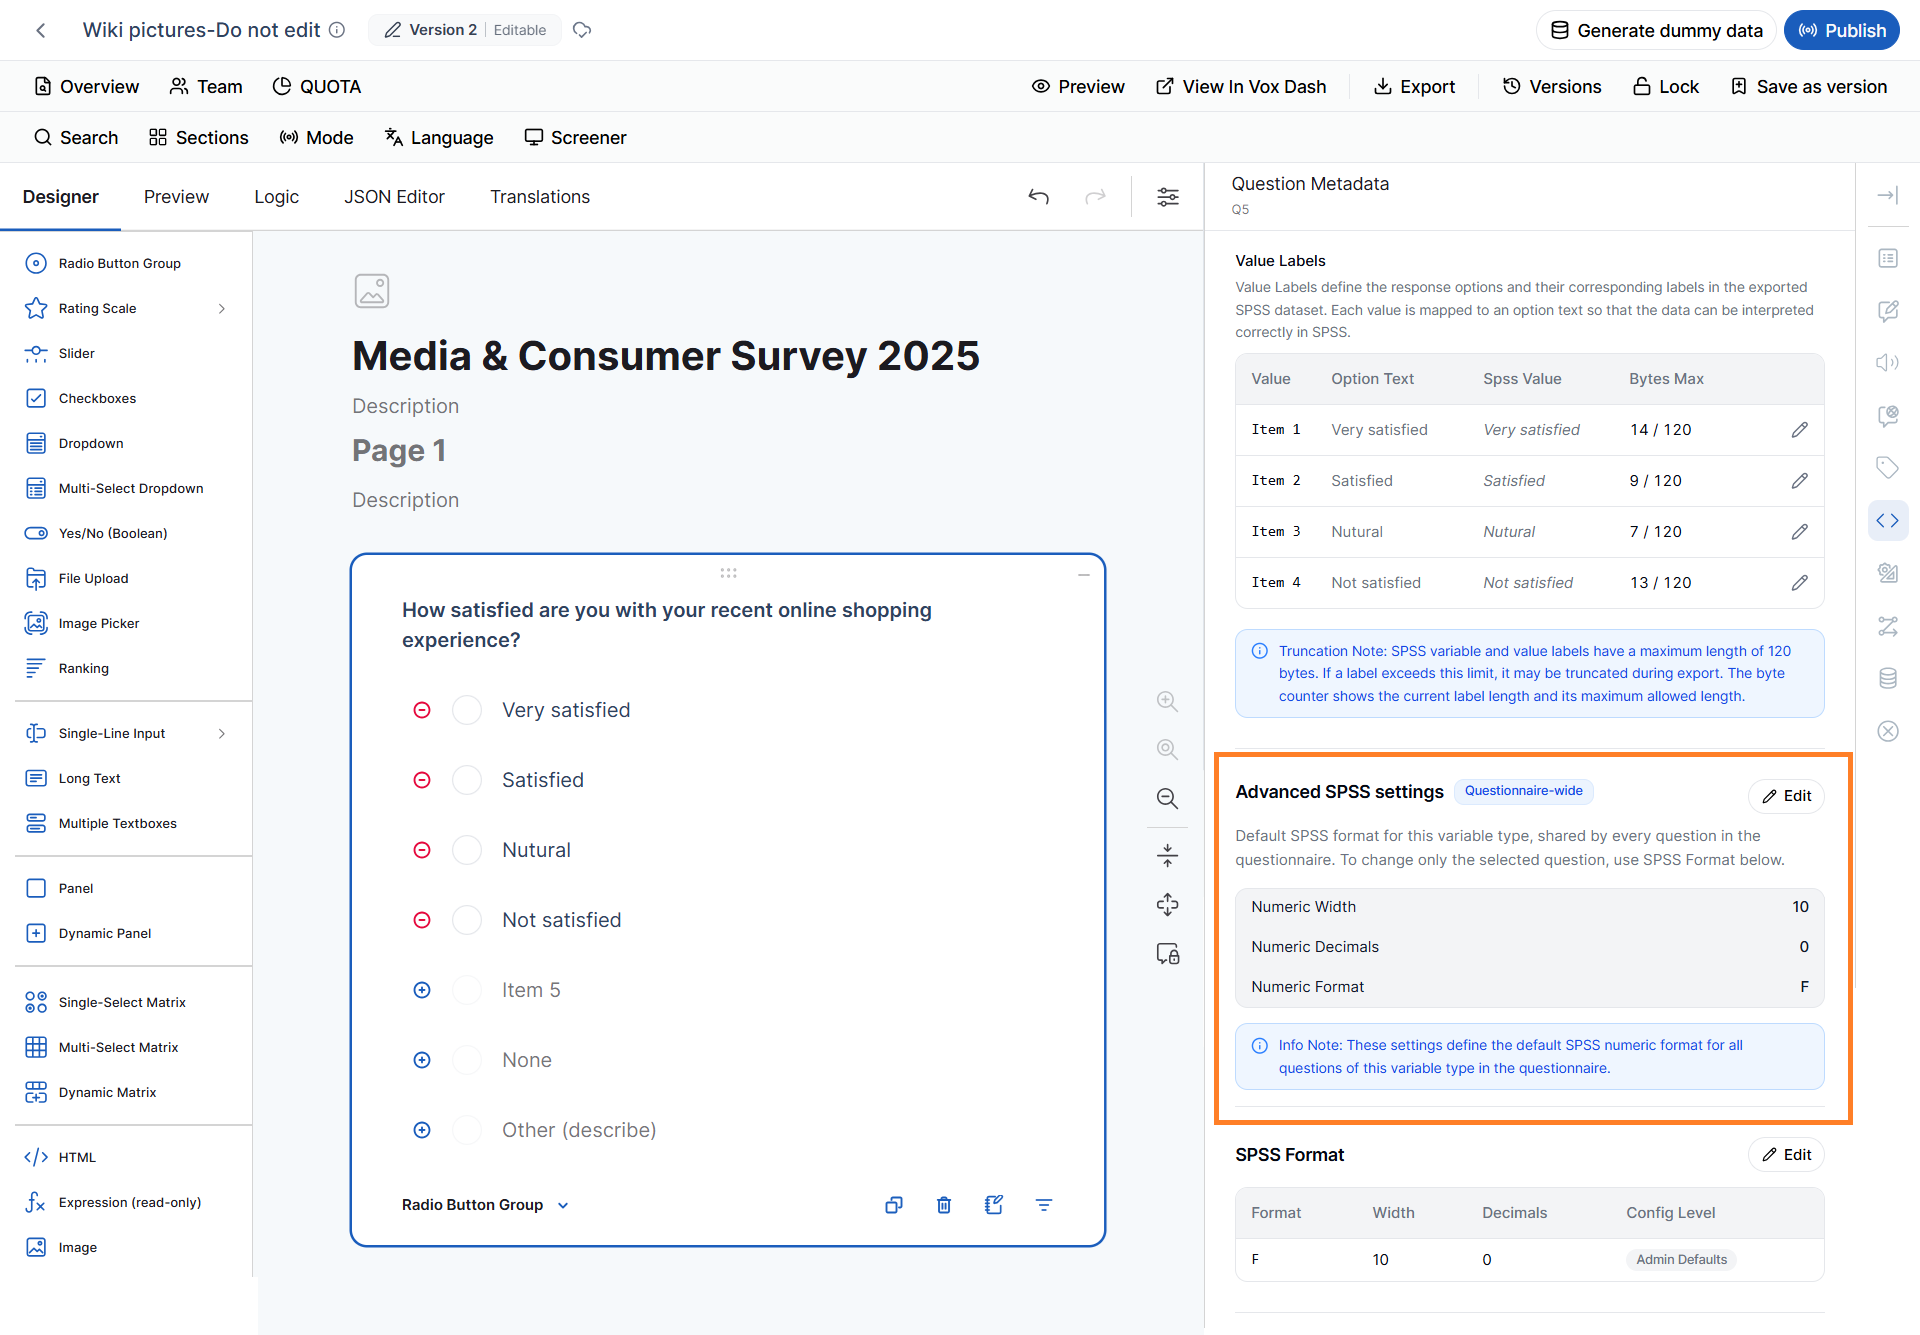The height and width of the screenshot is (1335, 1920).
Task: Duplicate the question using copy icon
Action: point(894,1205)
